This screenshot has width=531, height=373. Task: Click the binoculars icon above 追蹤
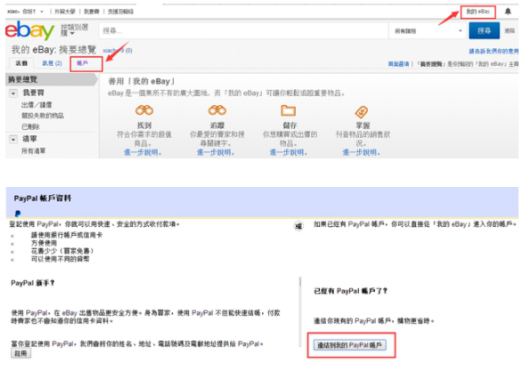(x=217, y=110)
